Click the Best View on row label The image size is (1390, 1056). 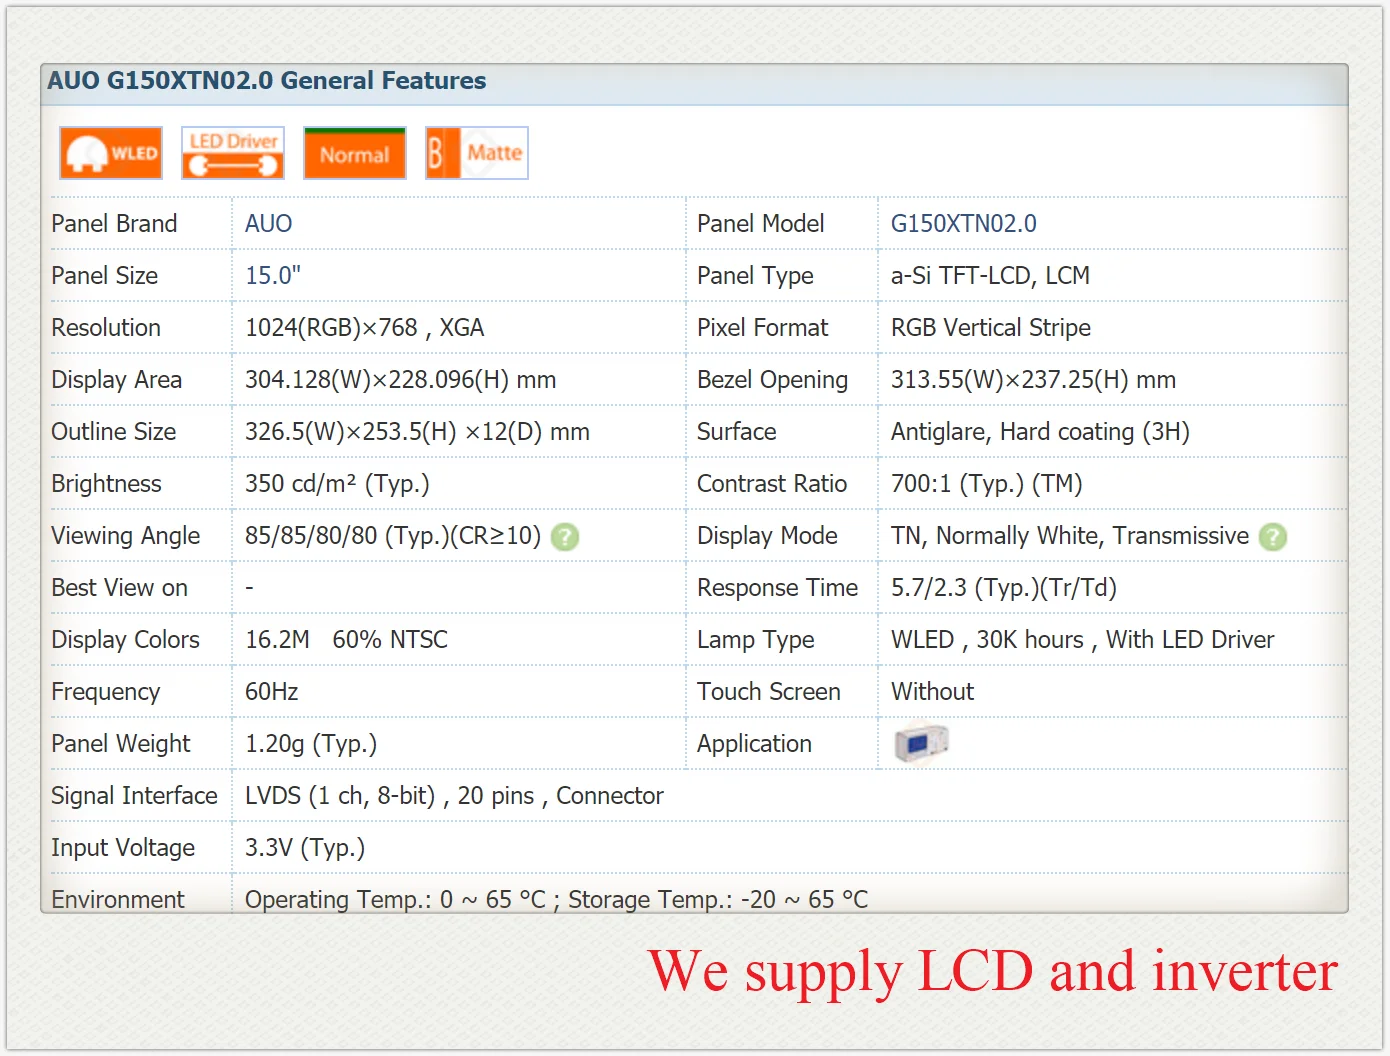(120, 588)
